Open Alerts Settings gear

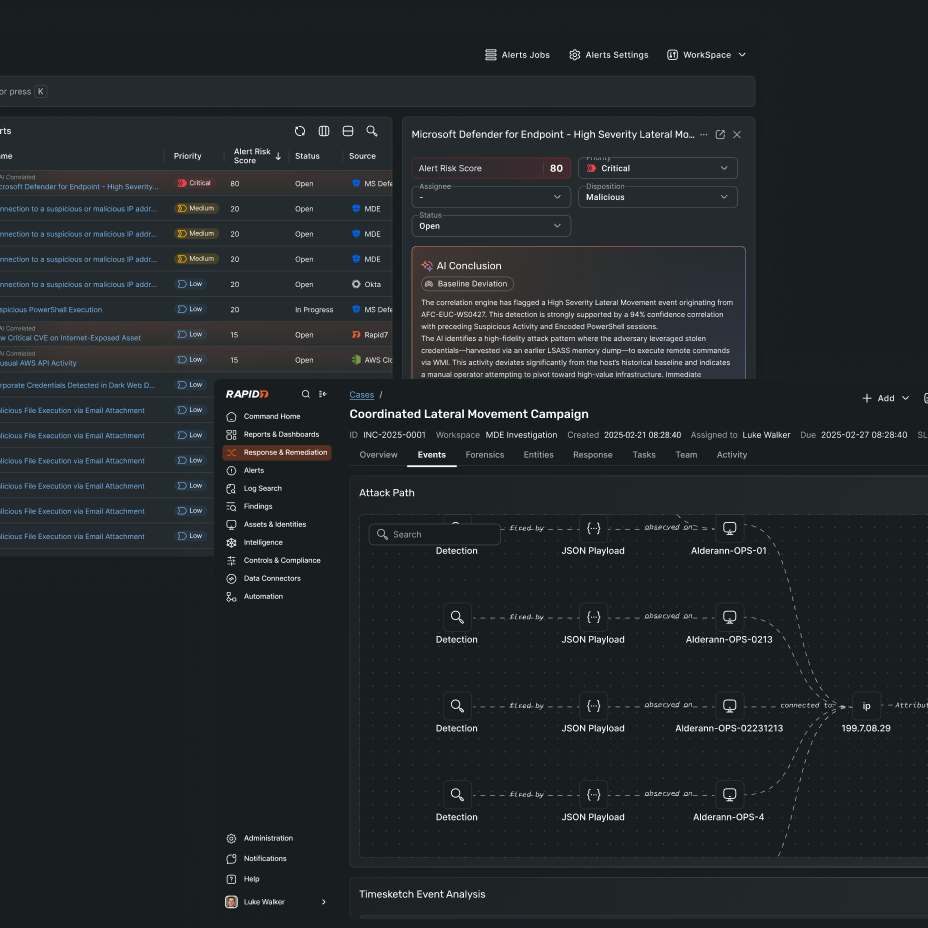point(608,55)
